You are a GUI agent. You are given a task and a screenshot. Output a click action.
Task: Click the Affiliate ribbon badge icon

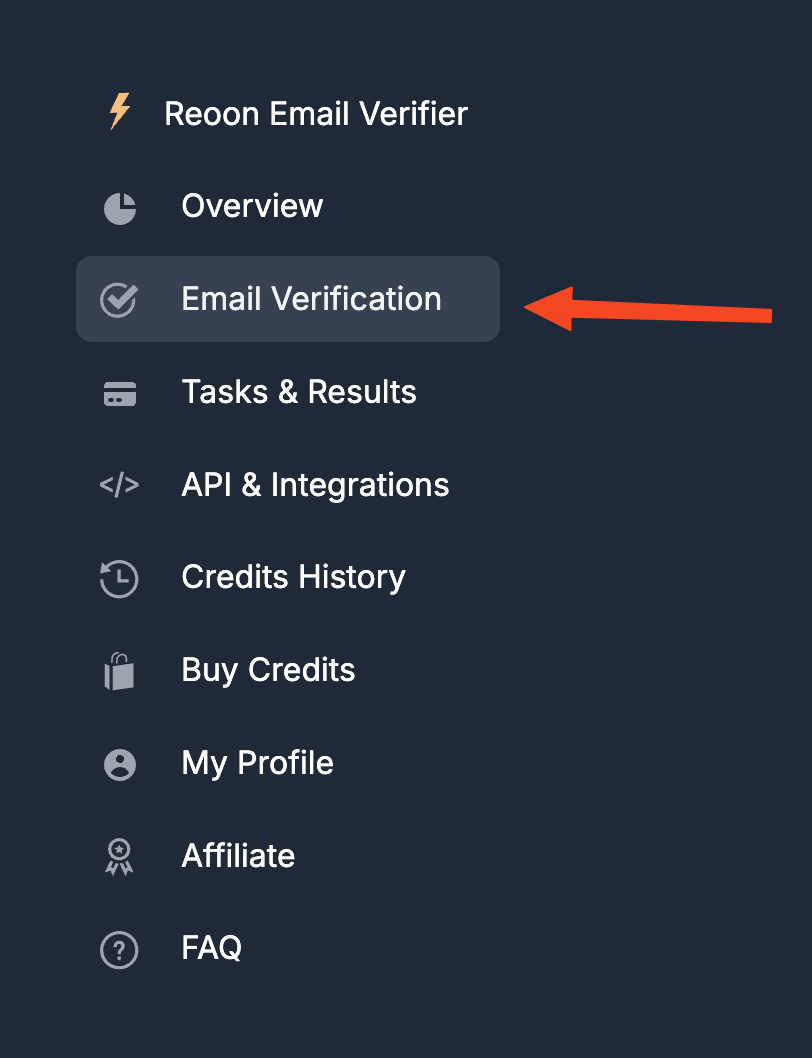(x=119, y=857)
